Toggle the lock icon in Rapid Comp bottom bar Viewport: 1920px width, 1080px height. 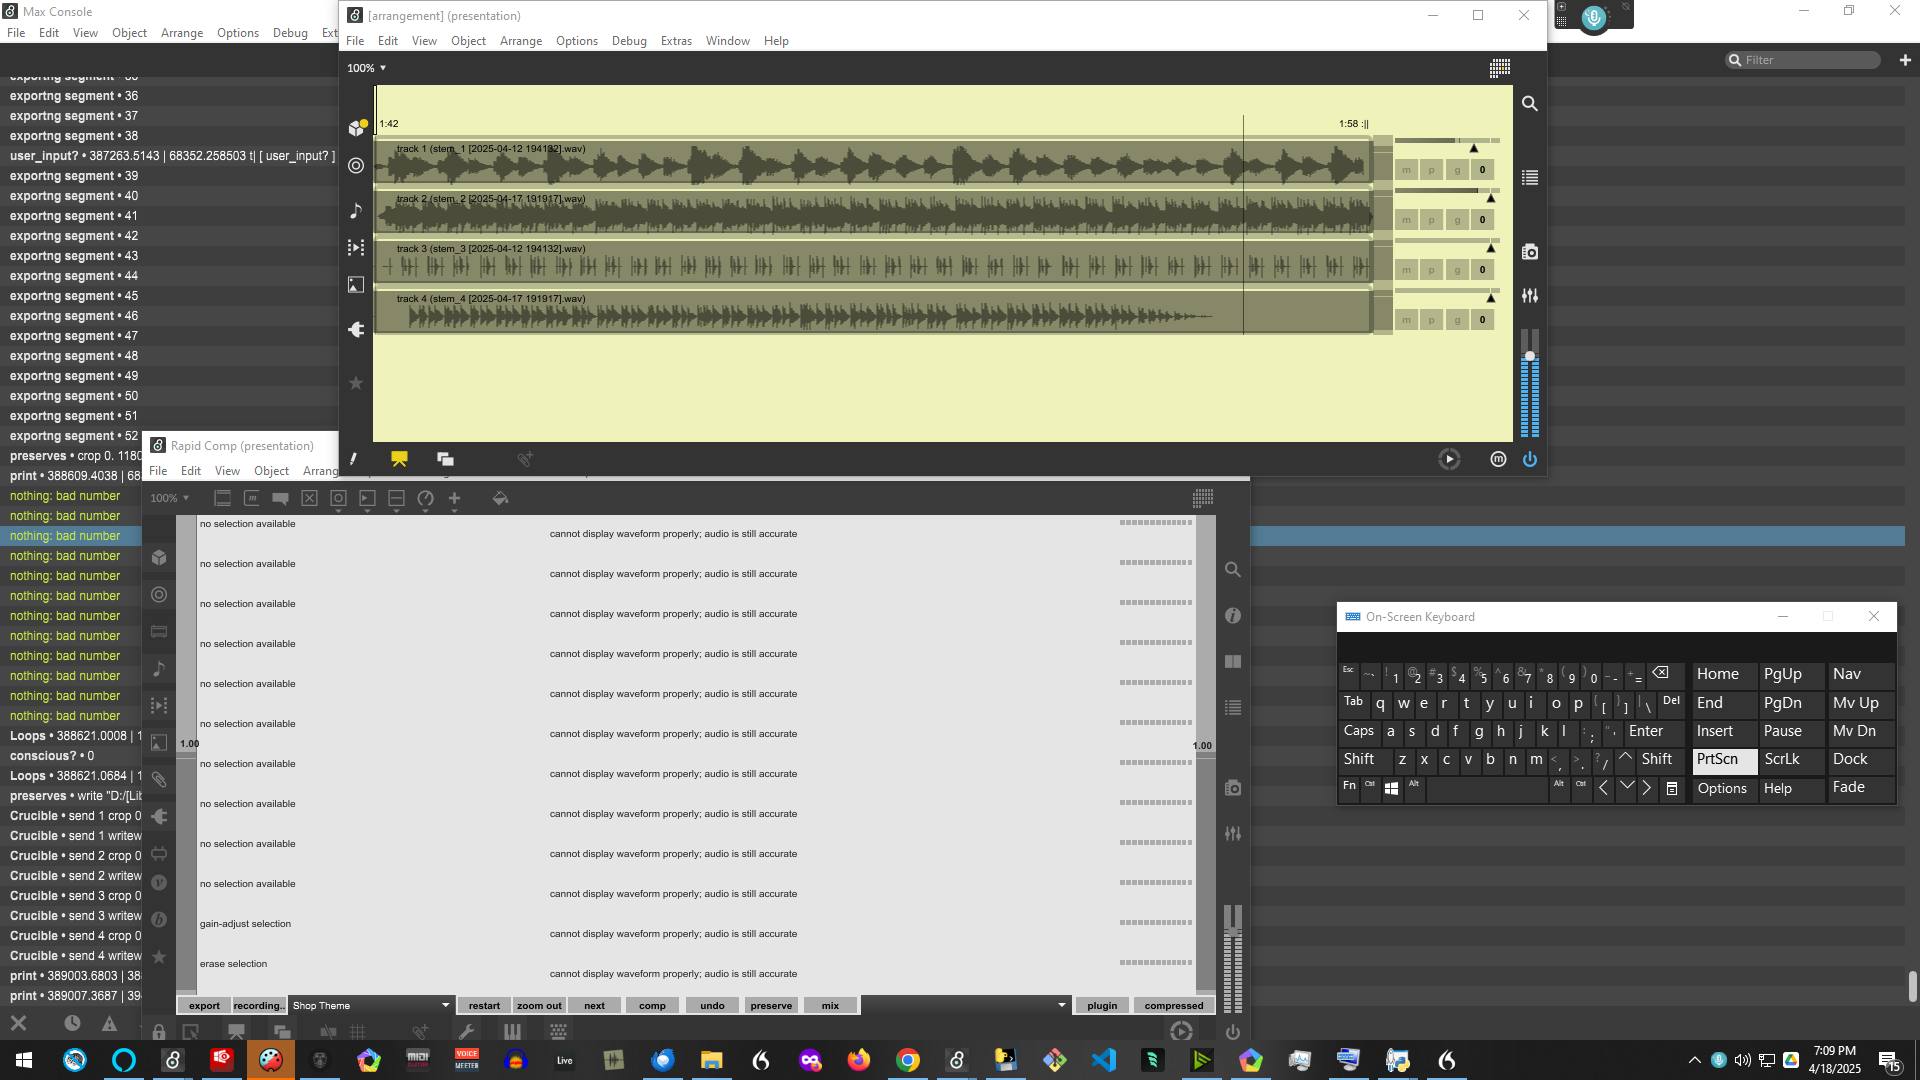(x=159, y=1031)
